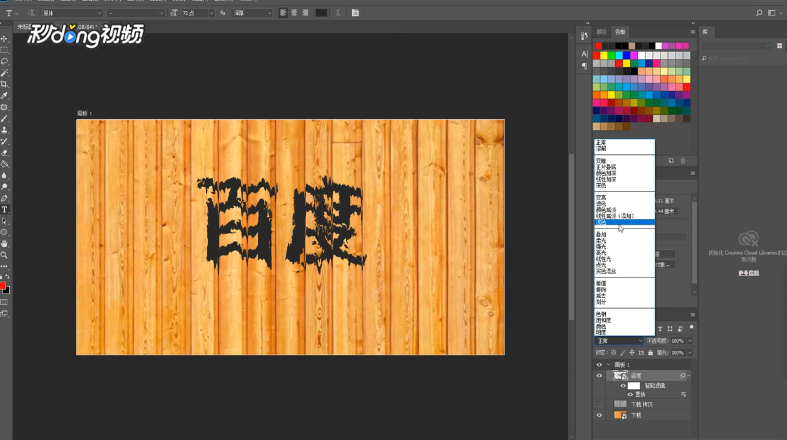Open the layer opacity slider arrow
This screenshot has width=787, height=440.
(690, 341)
